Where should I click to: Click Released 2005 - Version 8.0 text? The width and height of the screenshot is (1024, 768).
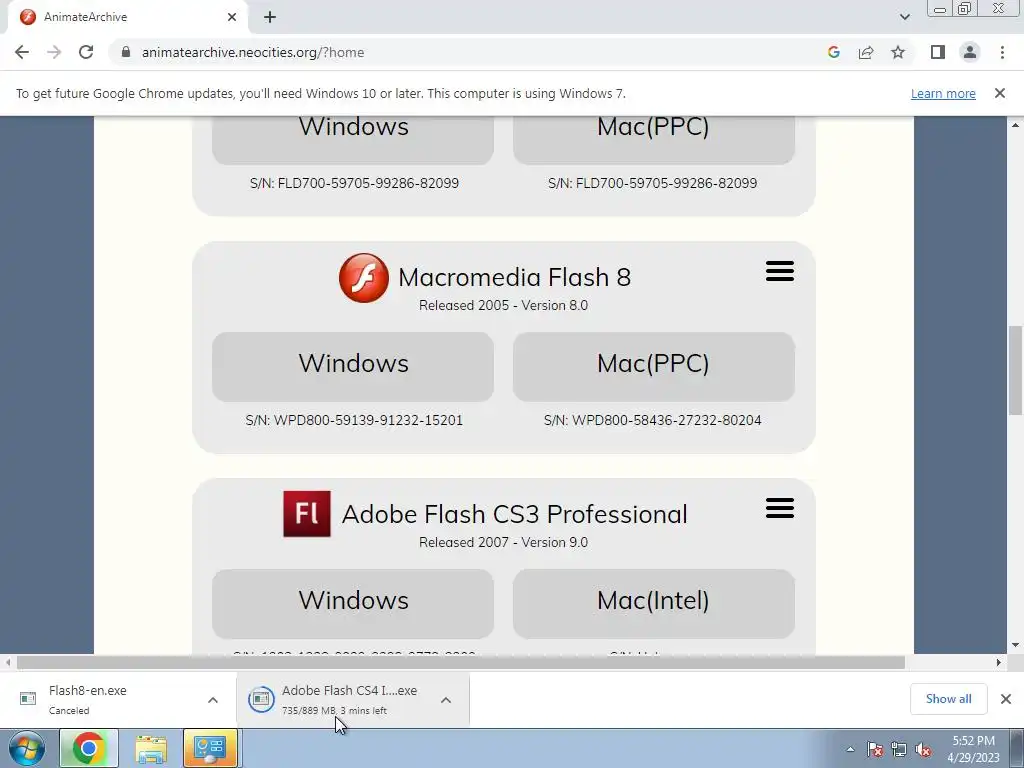[x=504, y=305]
